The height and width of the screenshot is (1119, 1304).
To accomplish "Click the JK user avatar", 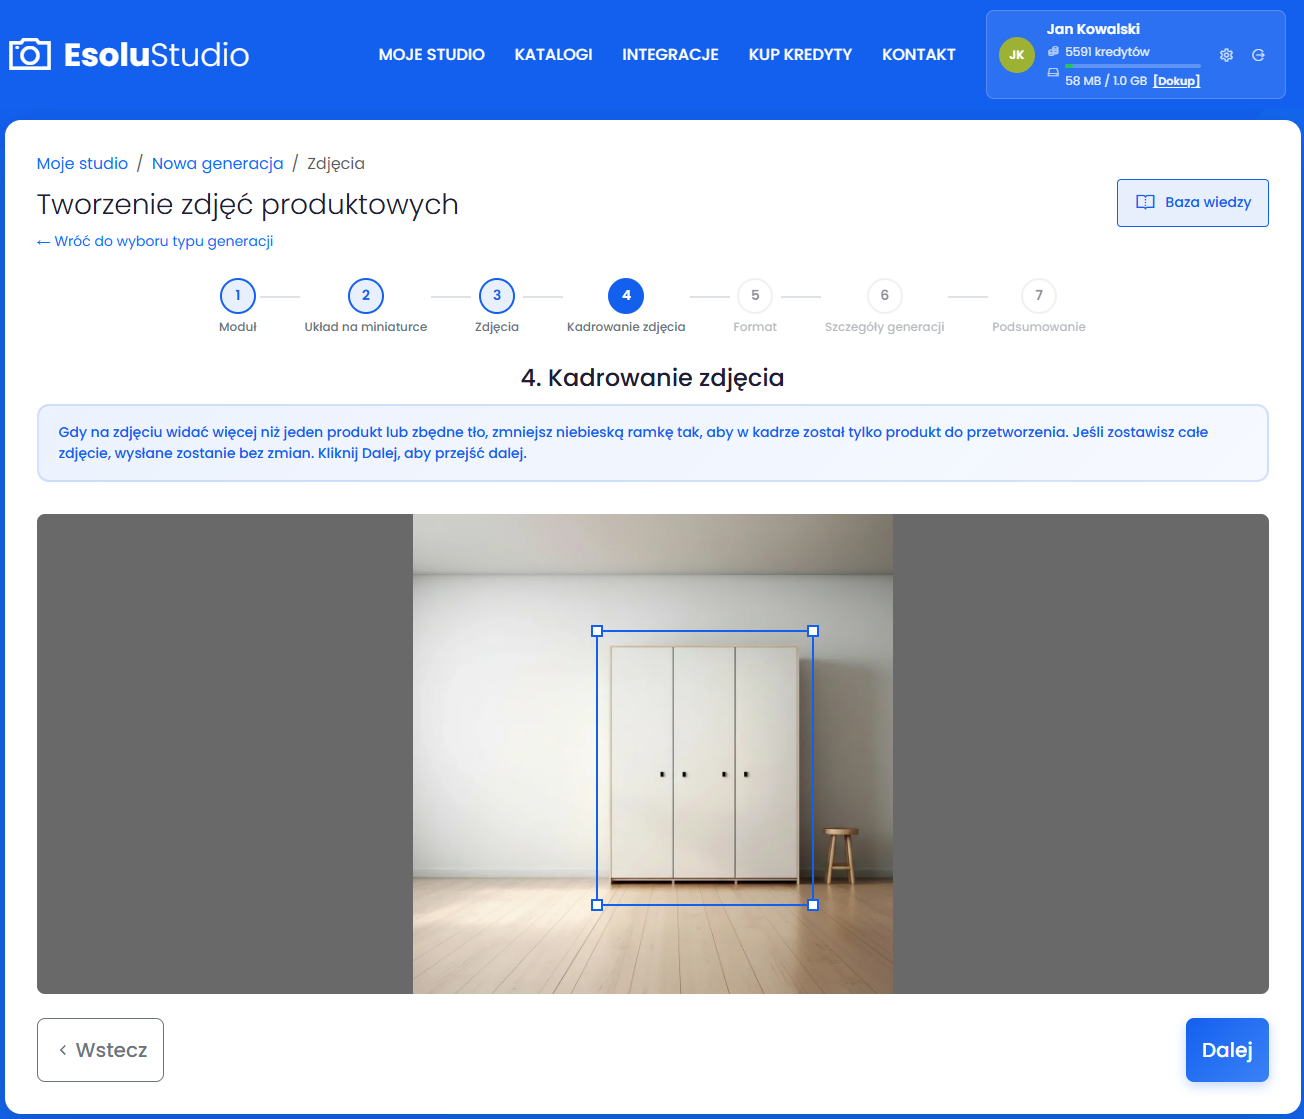I will pos(1017,55).
